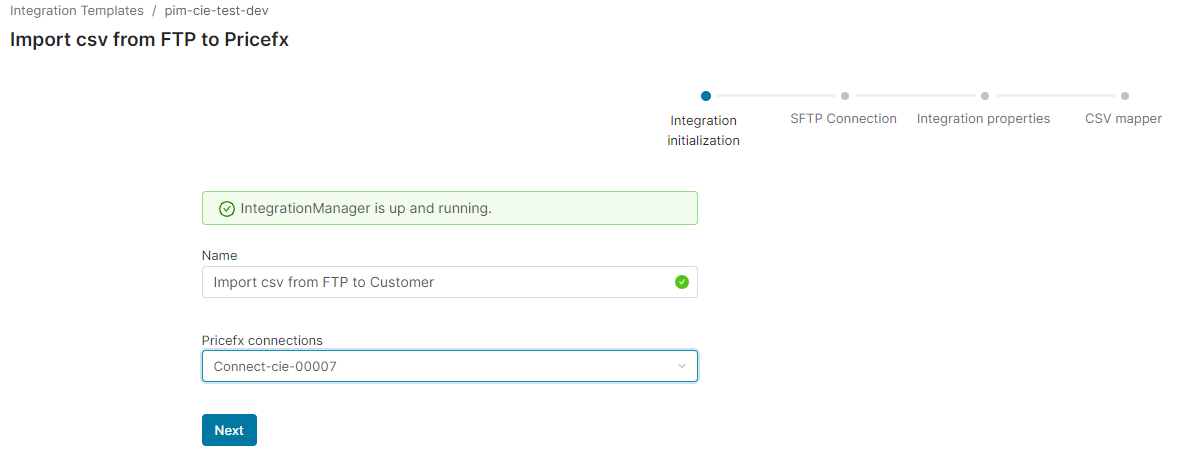
Task: Click the Integration properties step dot
Action: [985, 96]
